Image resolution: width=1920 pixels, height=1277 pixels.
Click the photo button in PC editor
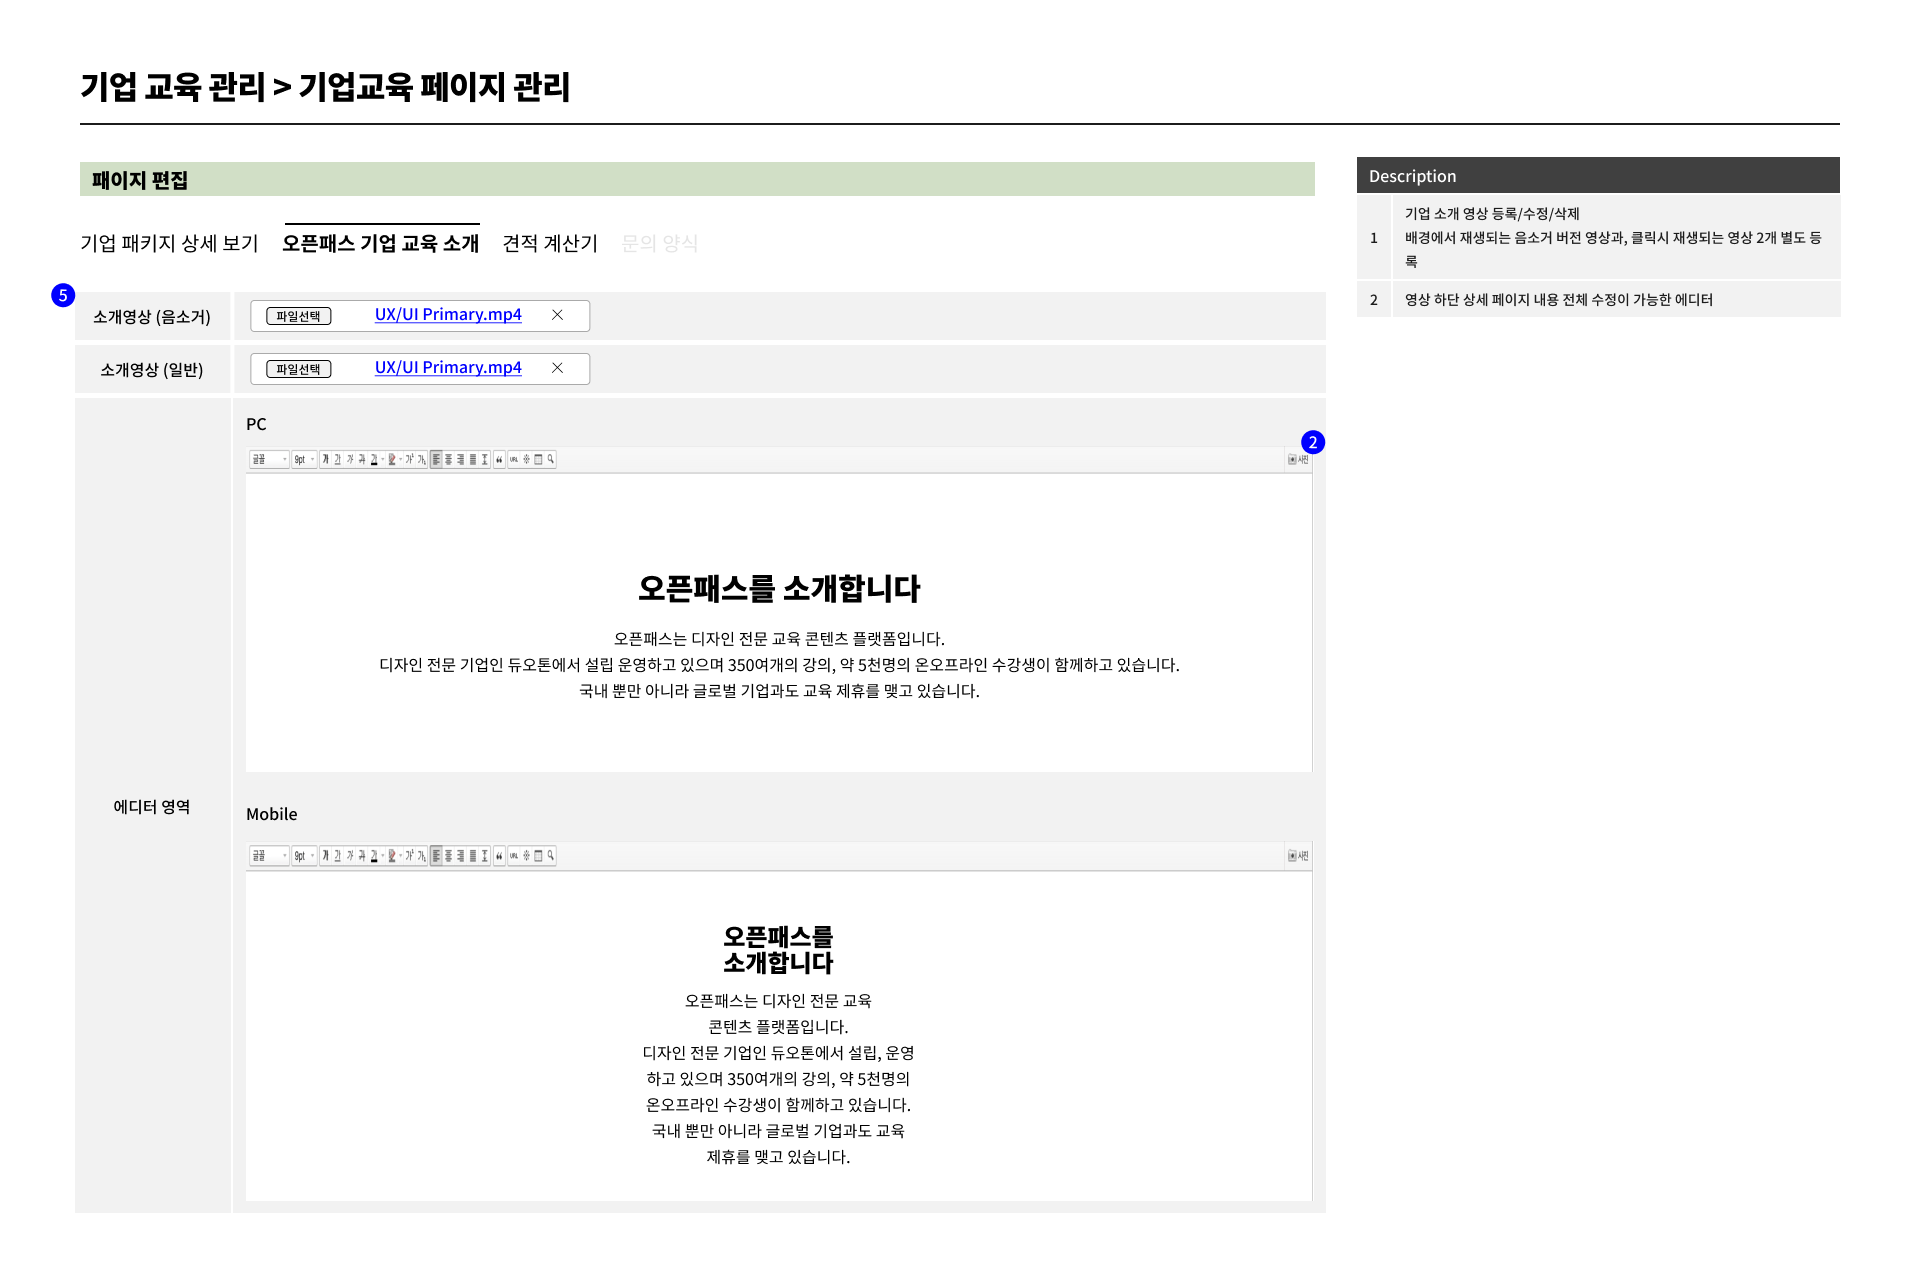[1298, 459]
